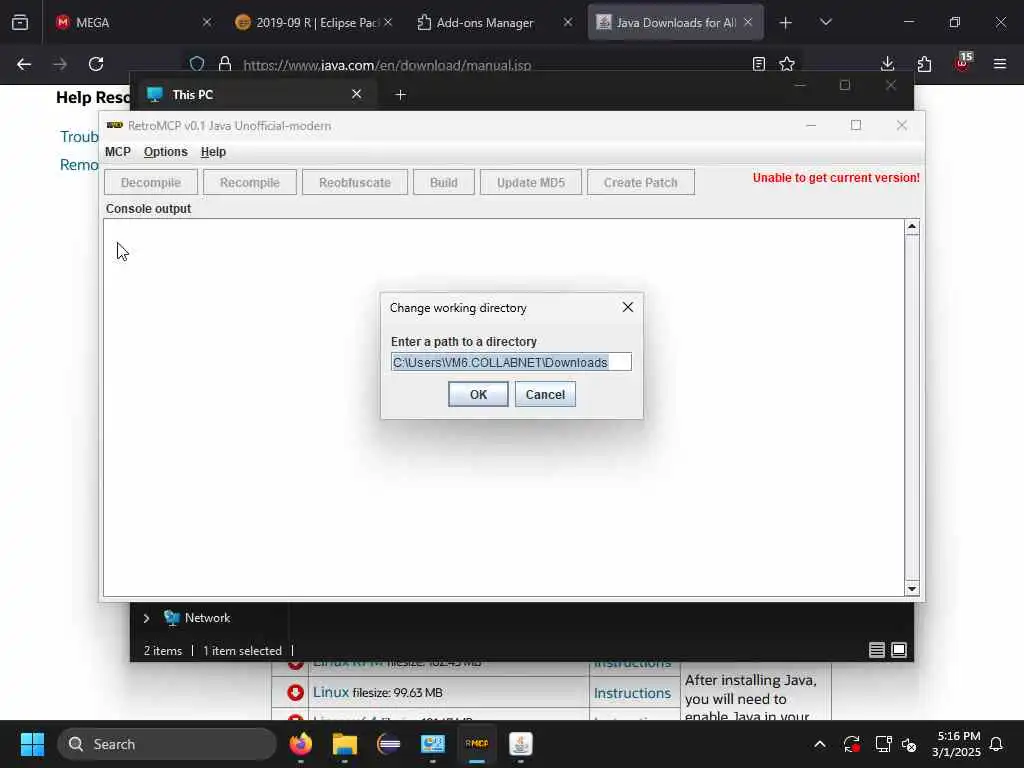Click OK in Change working directory dialog
1024x768 pixels.
tap(478, 394)
